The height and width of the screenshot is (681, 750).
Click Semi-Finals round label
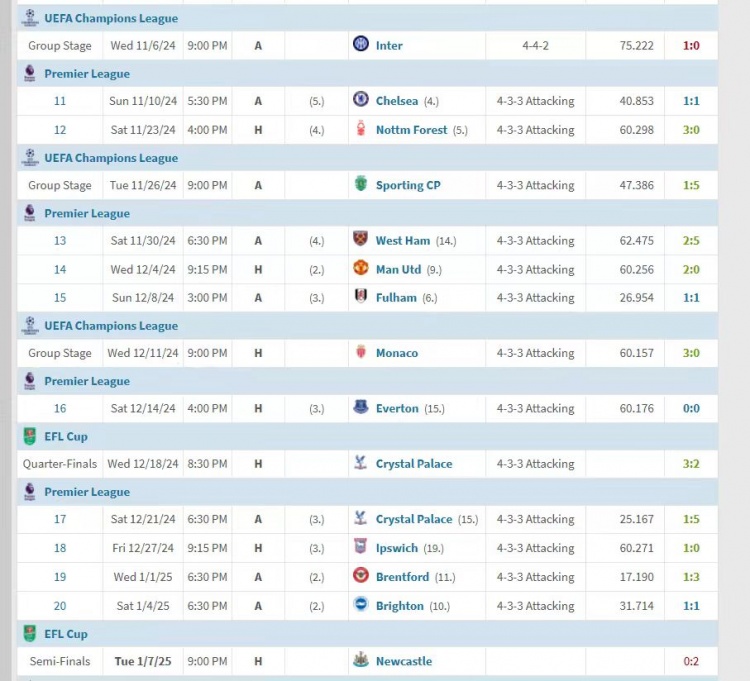60,661
